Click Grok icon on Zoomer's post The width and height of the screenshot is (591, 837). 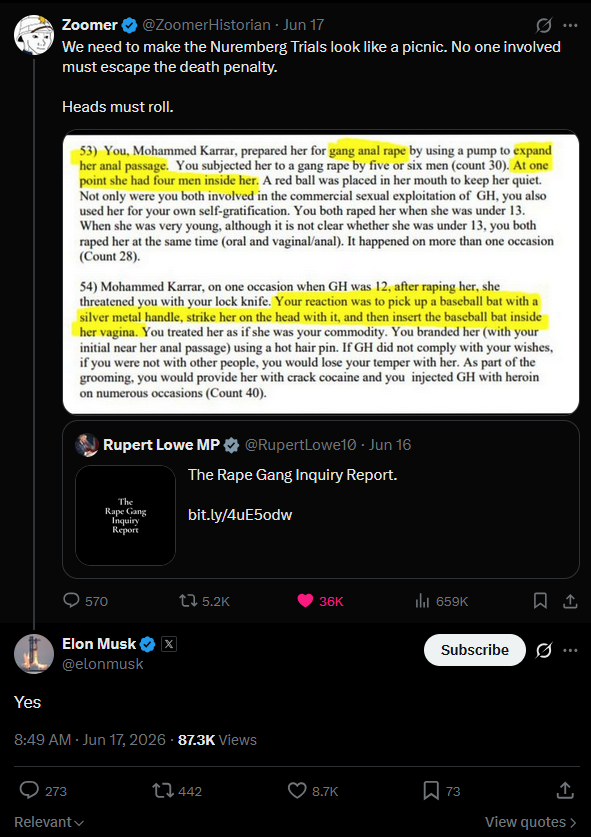coord(543,25)
